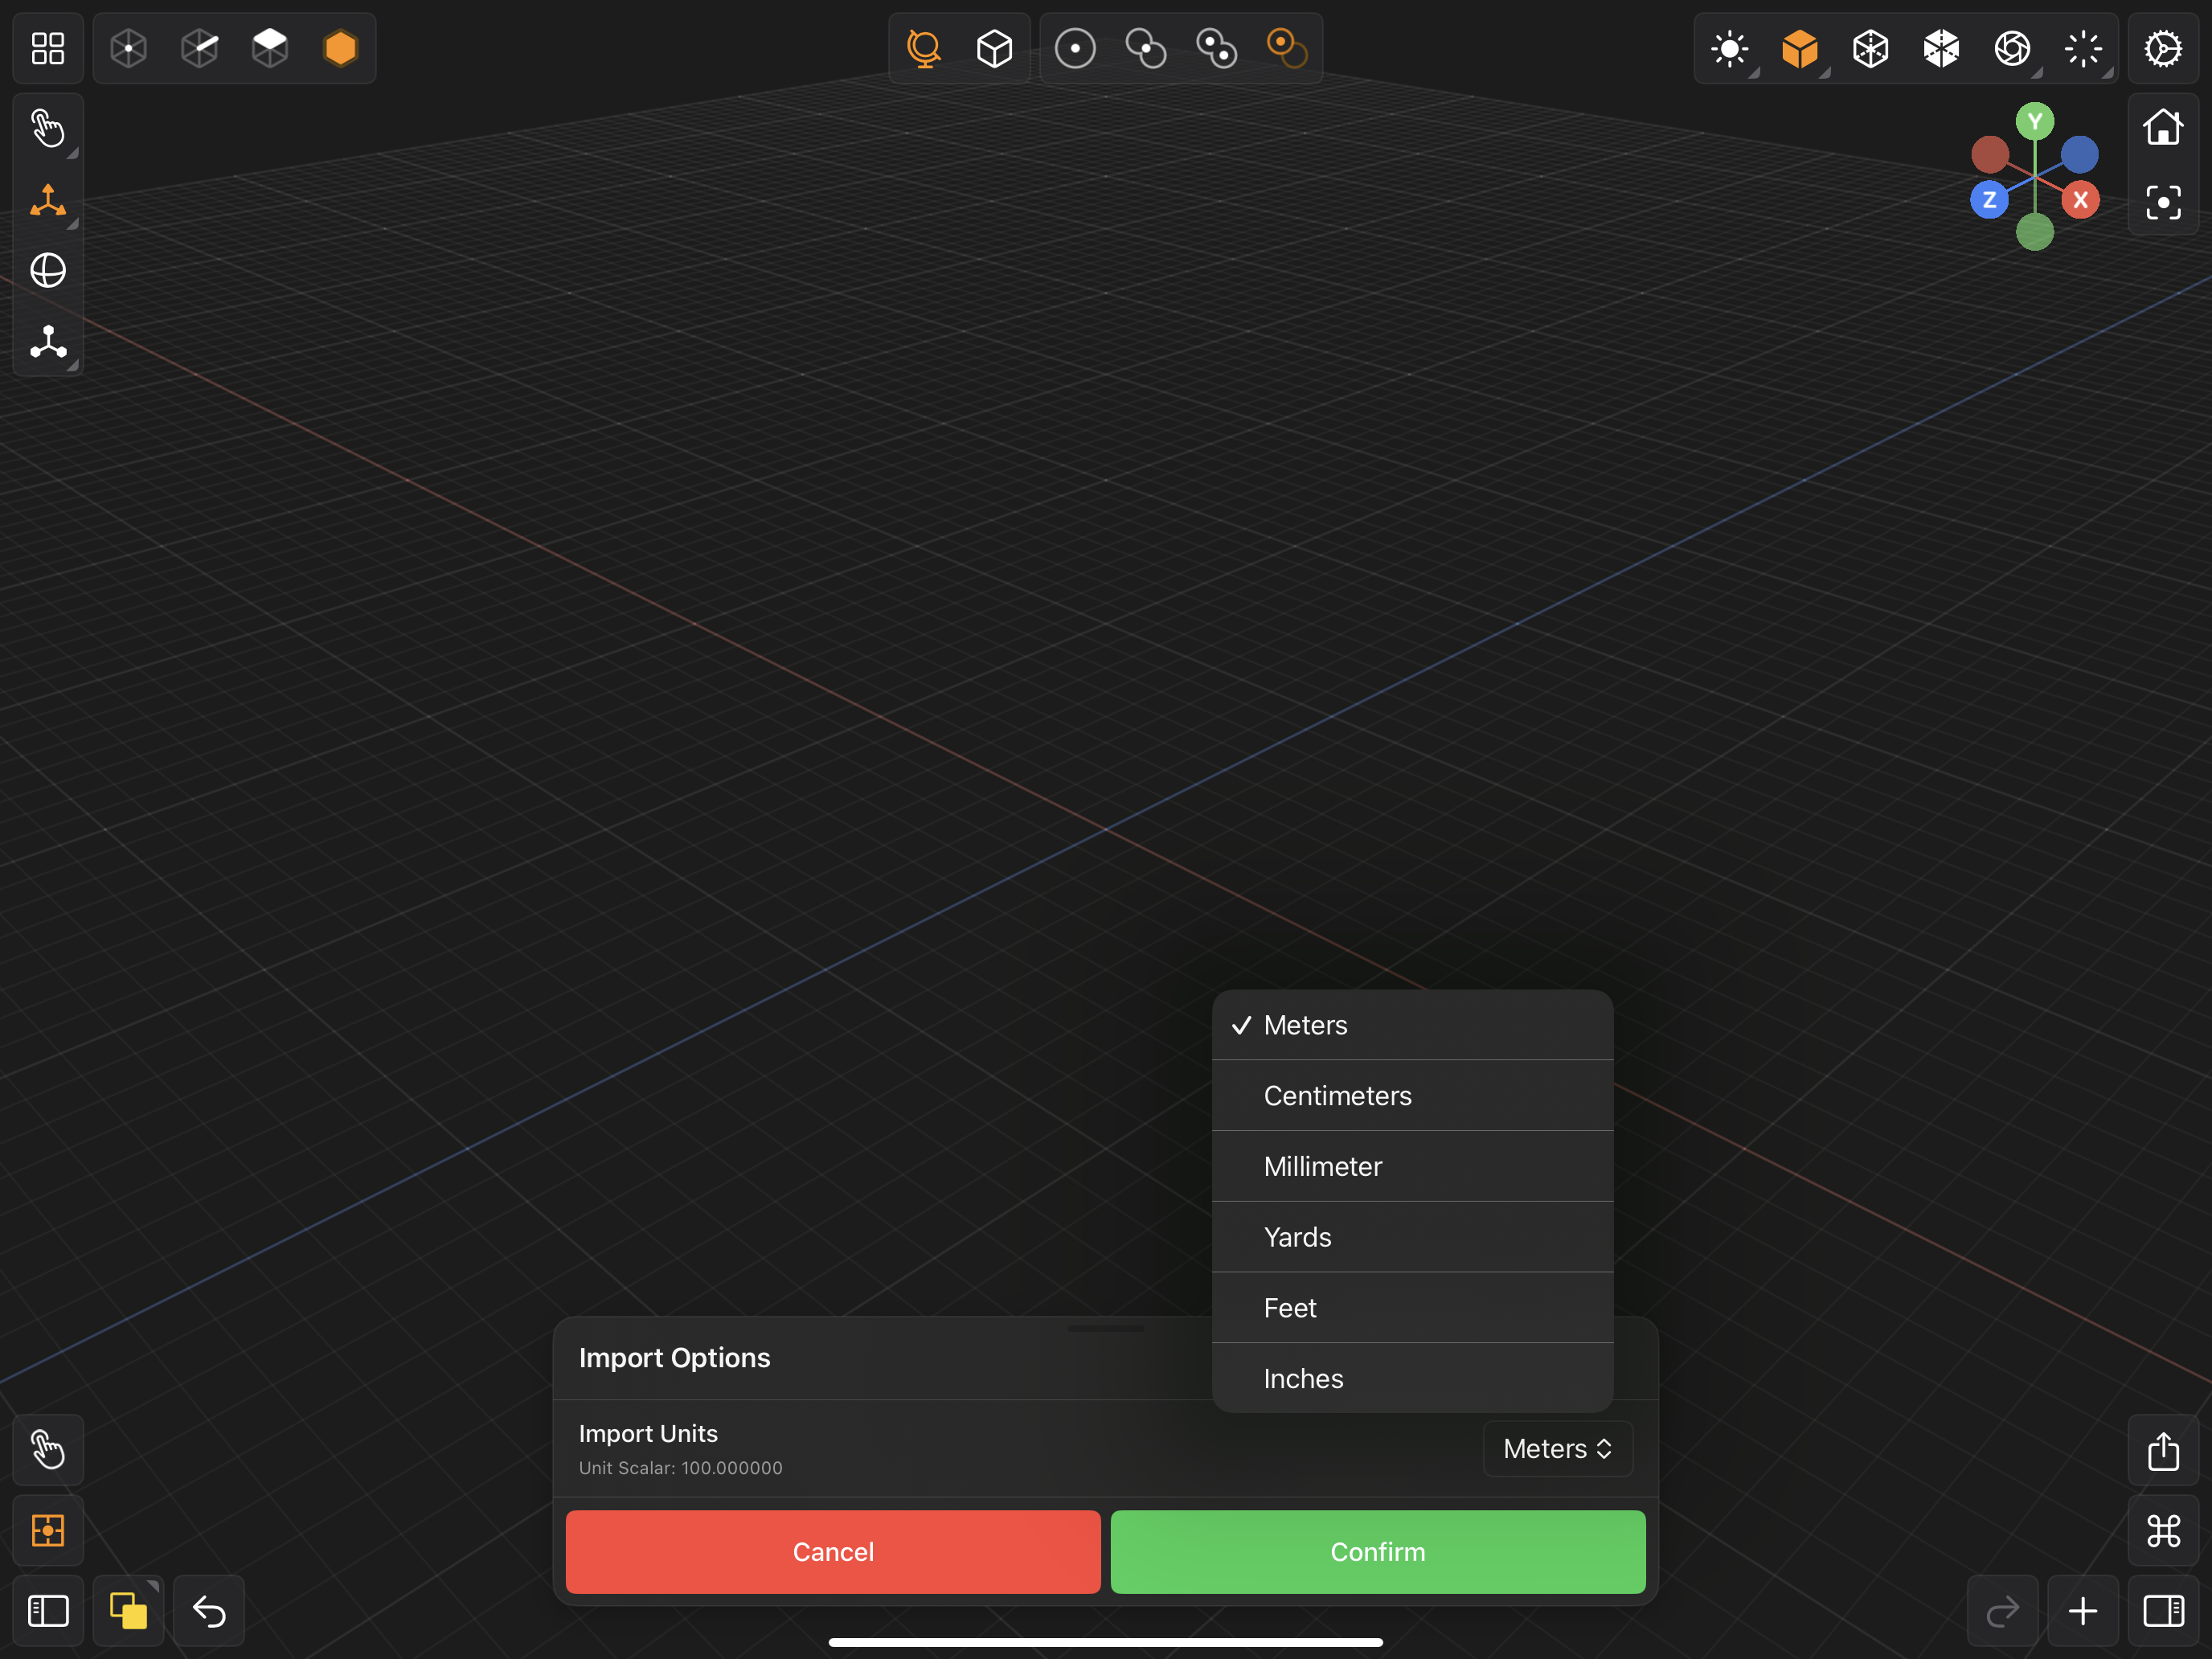Toggle the orange snap target square icon
The width and height of the screenshot is (2212, 1659).
point(48,1530)
